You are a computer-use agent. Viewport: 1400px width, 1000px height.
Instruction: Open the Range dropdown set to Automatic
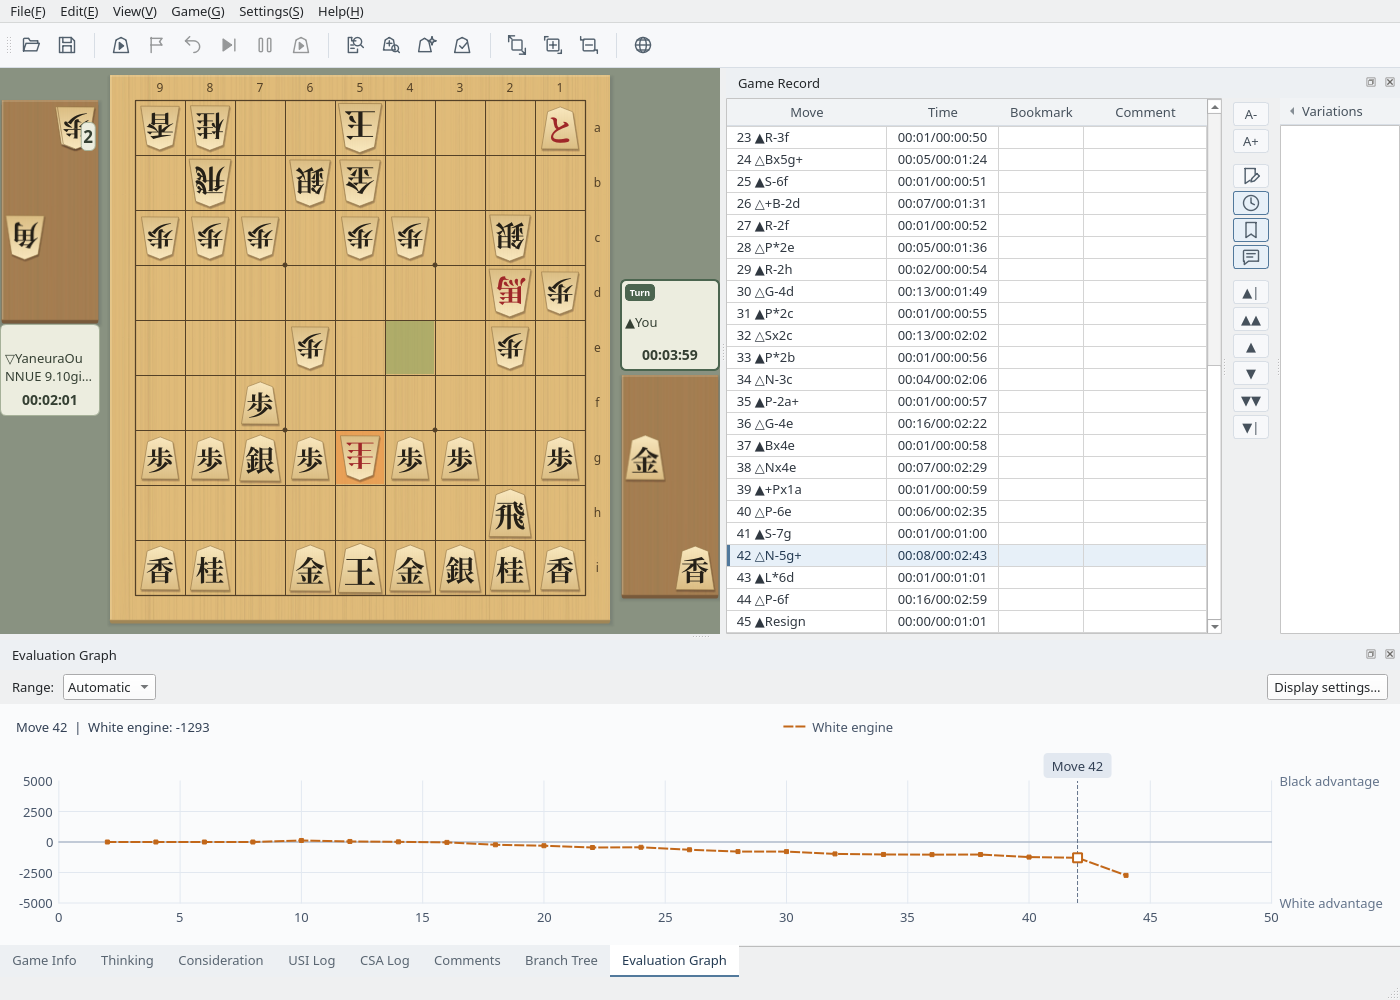tap(109, 687)
